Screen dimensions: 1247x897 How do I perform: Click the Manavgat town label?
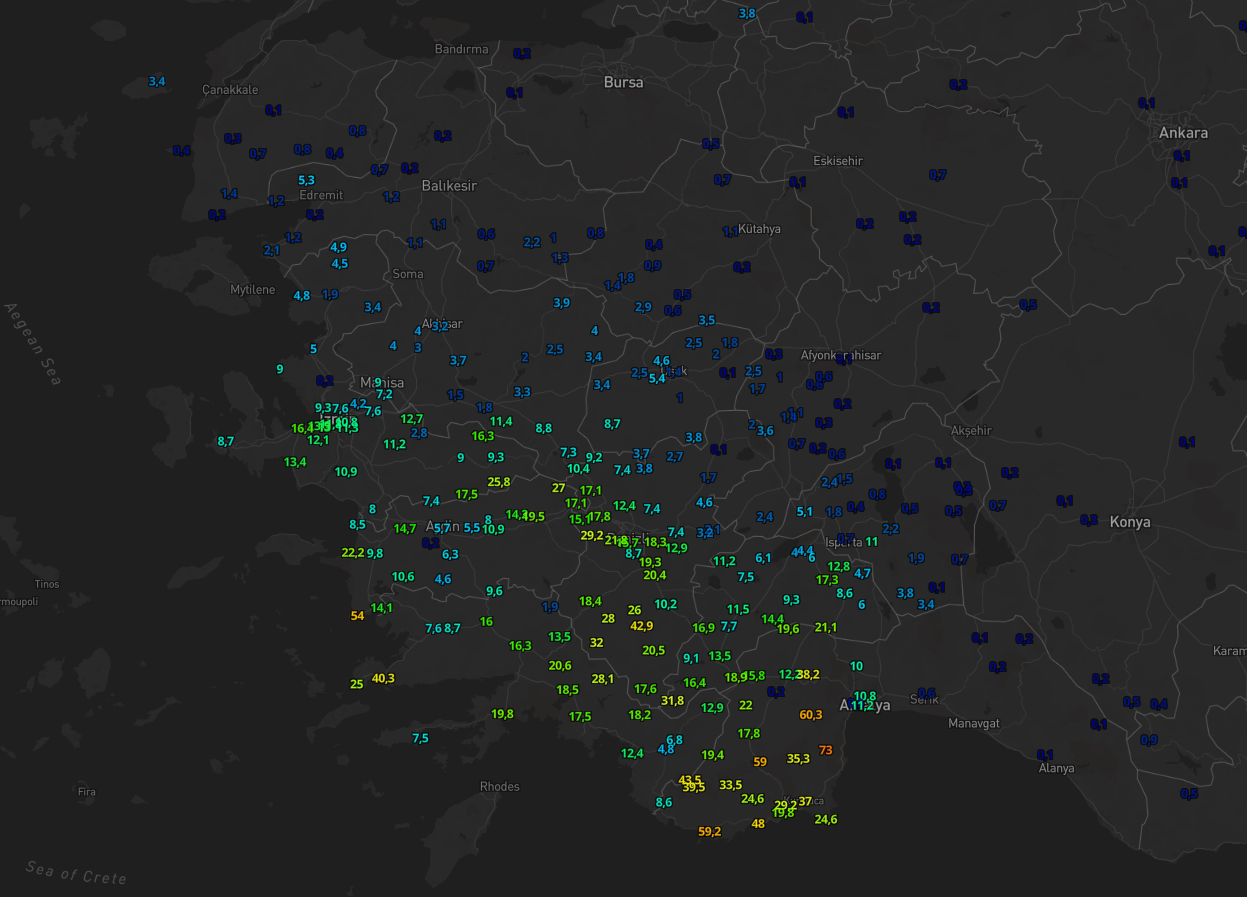click(973, 723)
